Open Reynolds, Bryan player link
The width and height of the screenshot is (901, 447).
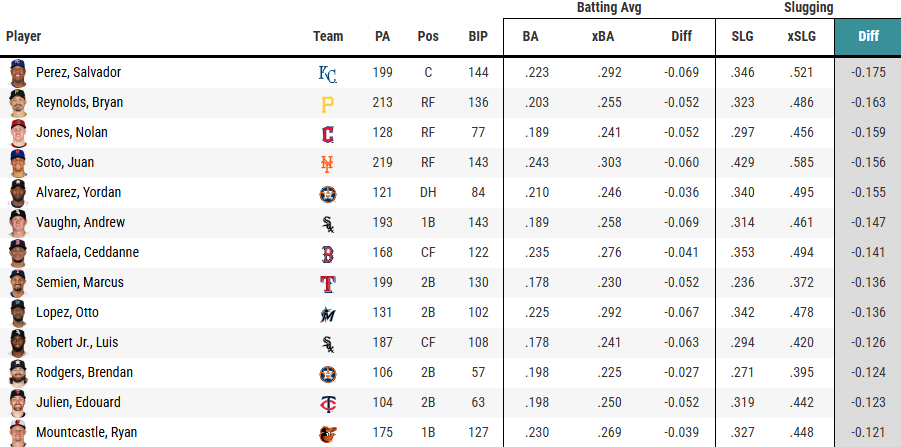79,102
